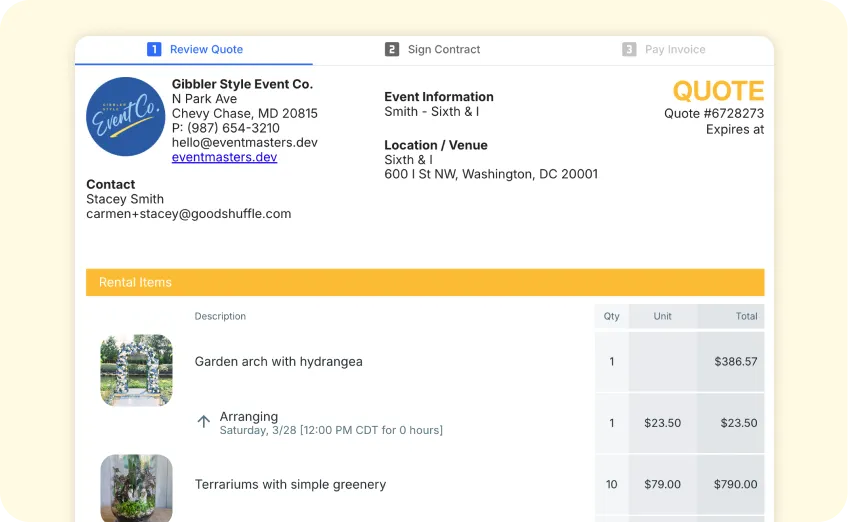Open the Terrariums thumbnail image

pyautogui.click(x=136, y=488)
